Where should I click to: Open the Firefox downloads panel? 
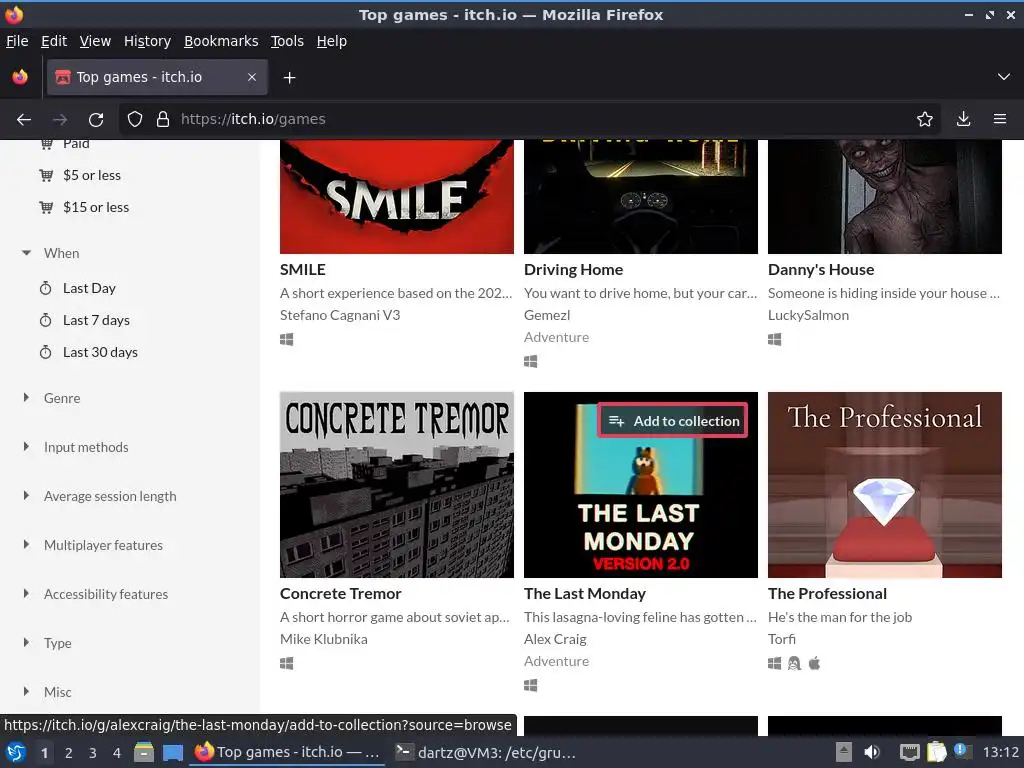click(x=963, y=120)
